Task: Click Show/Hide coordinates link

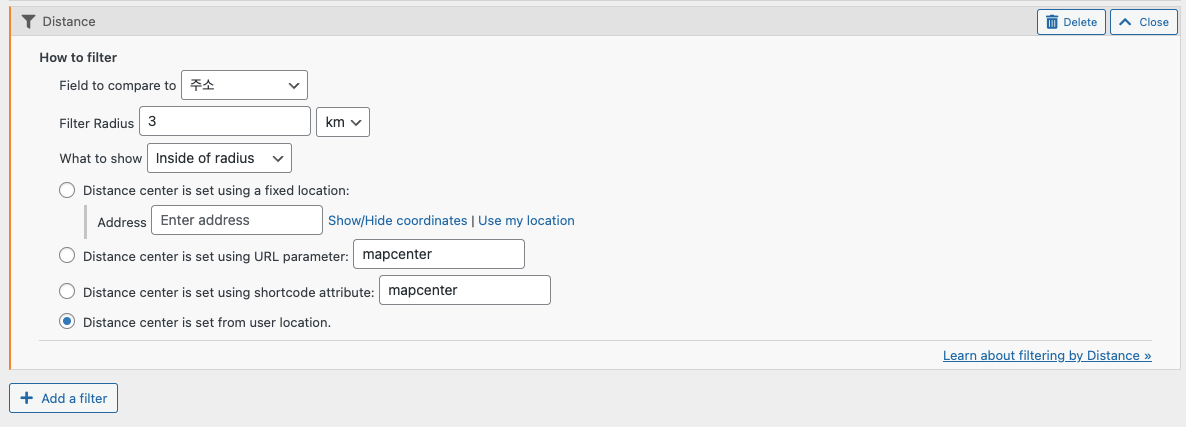Action: pyautogui.click(x=398, y=221)
